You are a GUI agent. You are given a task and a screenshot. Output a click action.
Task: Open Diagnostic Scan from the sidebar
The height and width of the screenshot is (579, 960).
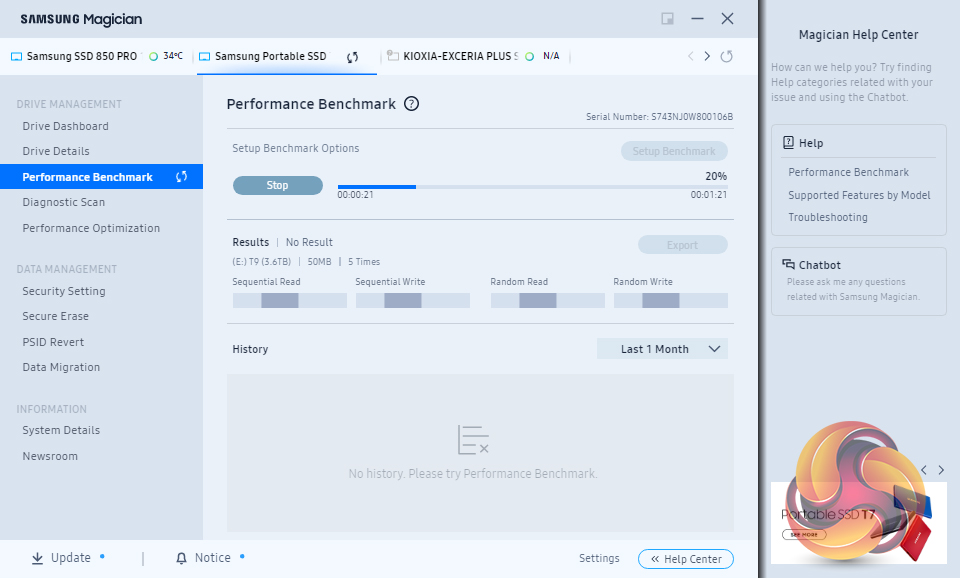click(x=63, y=202)
